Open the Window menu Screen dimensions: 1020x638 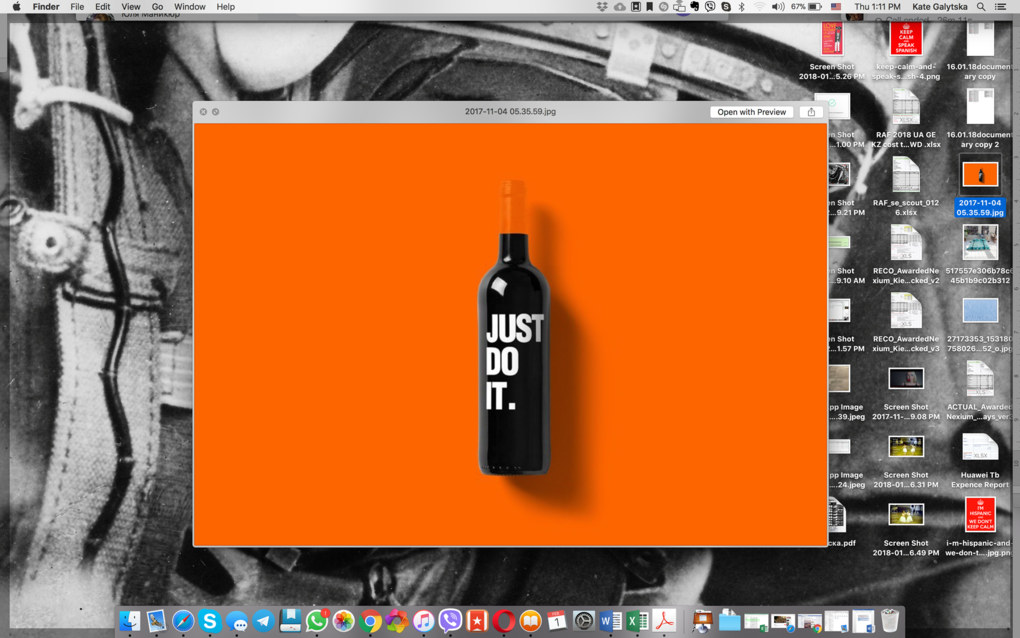coord(189,7)
